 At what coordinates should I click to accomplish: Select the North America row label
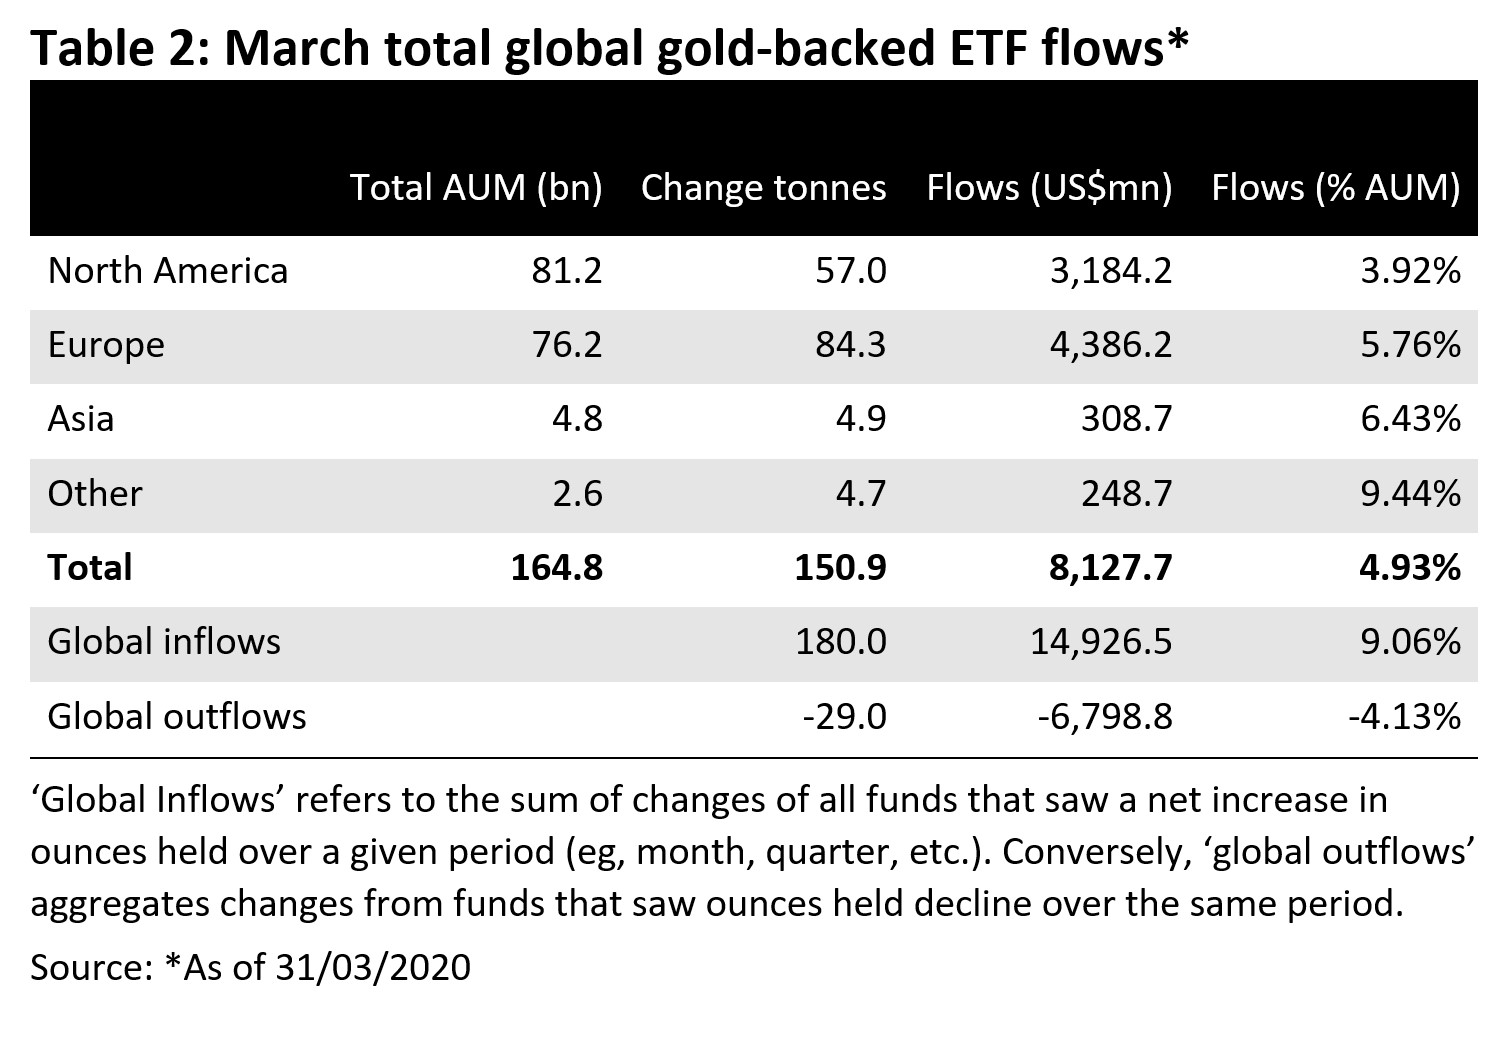(x=168, y=271)
